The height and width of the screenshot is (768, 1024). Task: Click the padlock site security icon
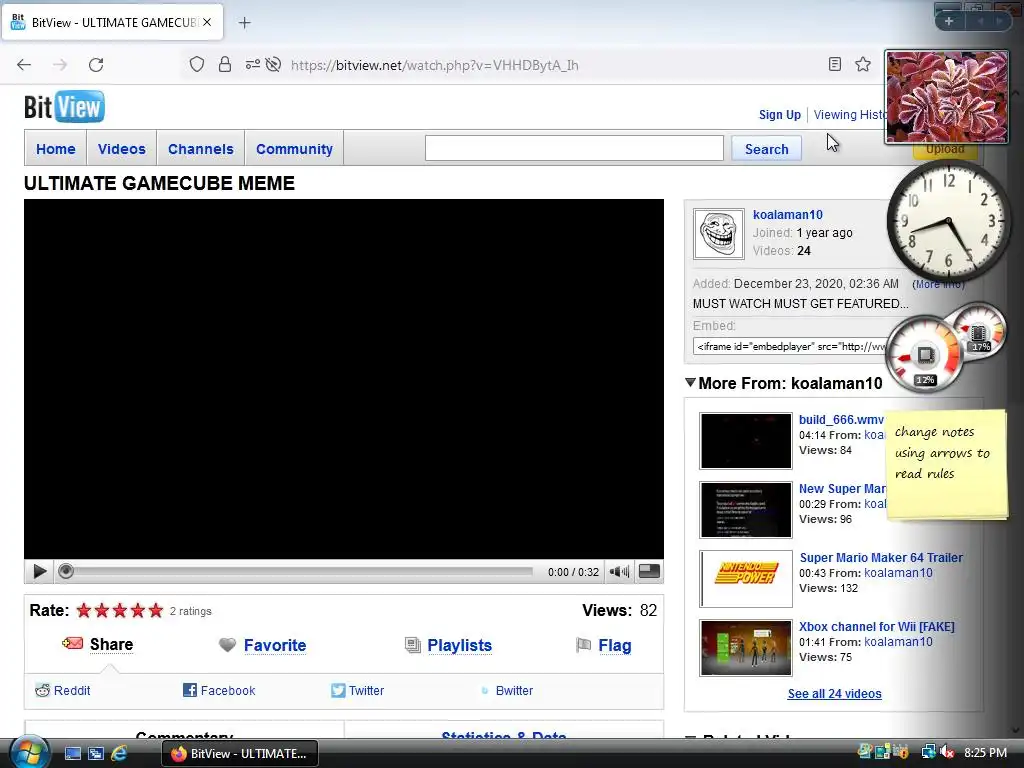pos(225,65)
